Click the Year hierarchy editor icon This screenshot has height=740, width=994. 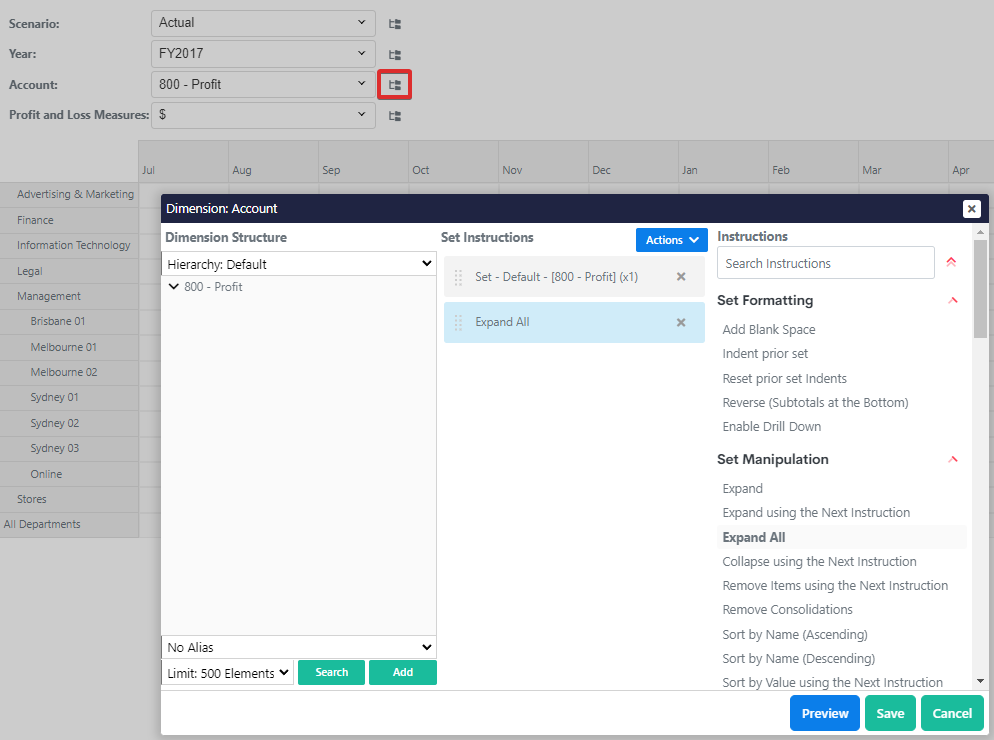point(394,54)
